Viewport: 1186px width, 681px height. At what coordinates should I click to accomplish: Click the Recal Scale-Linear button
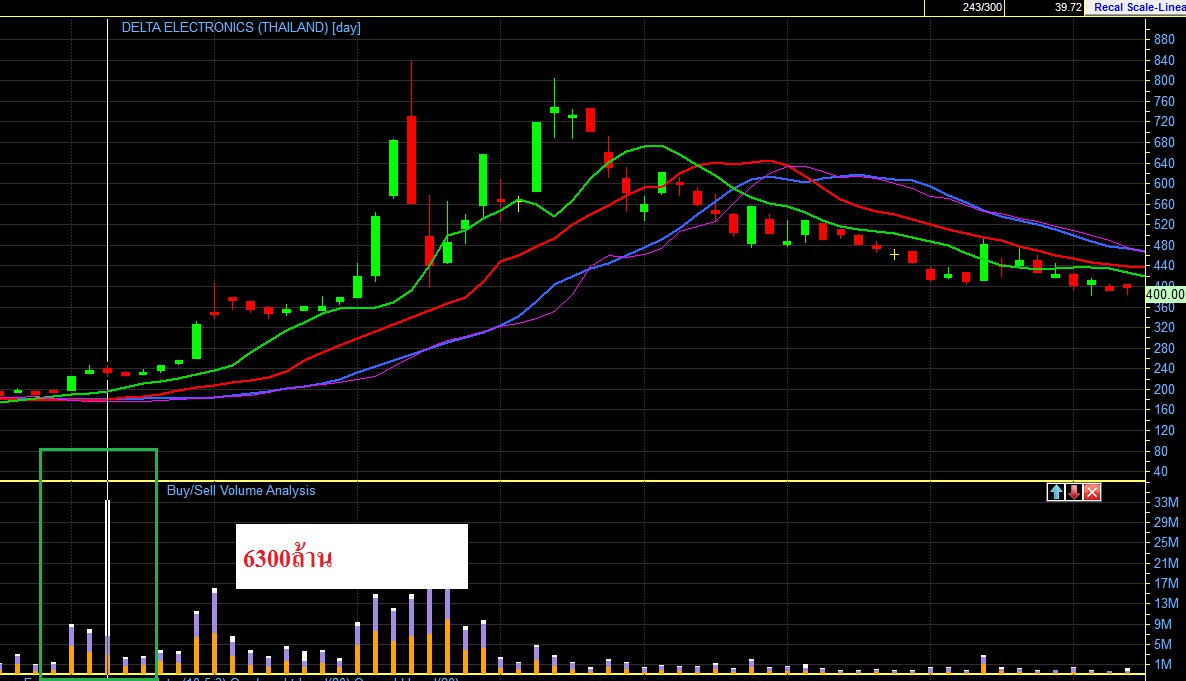pos(1135,8)
